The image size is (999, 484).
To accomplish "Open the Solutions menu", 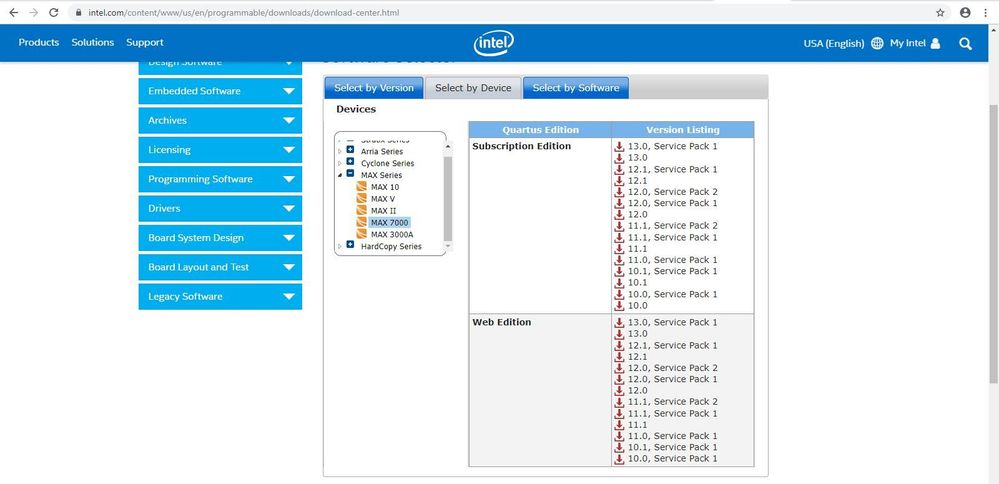I will tap(92, 43).
